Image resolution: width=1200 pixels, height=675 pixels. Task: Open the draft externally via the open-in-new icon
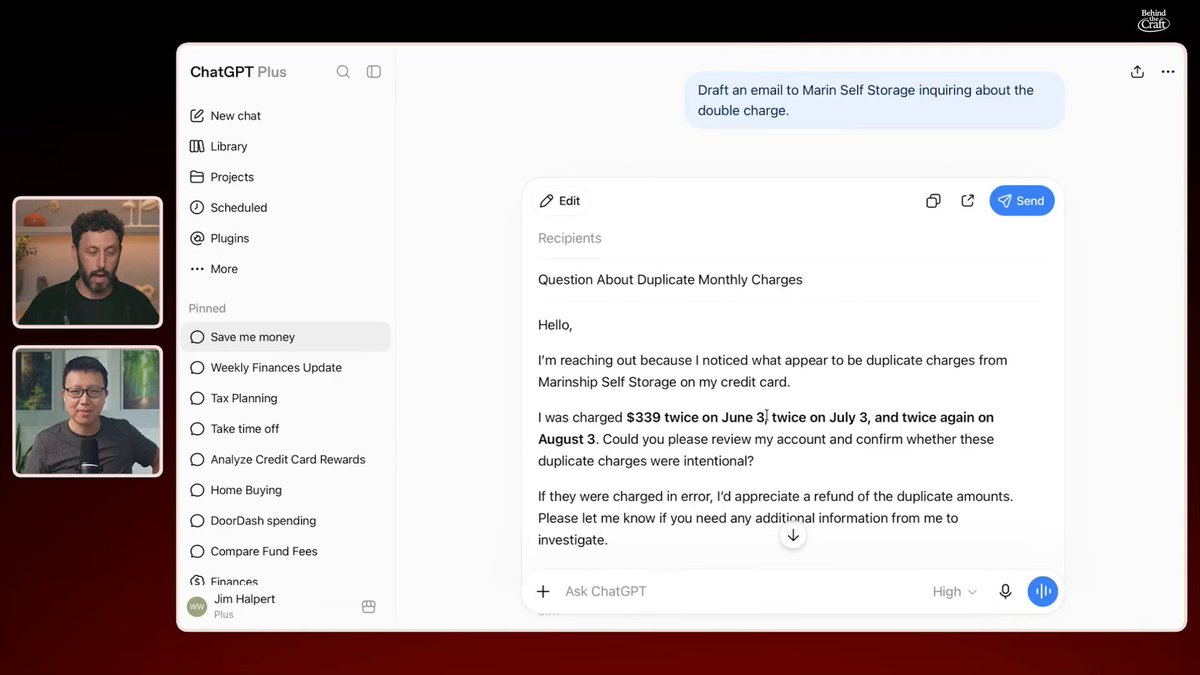click(967, 201)
